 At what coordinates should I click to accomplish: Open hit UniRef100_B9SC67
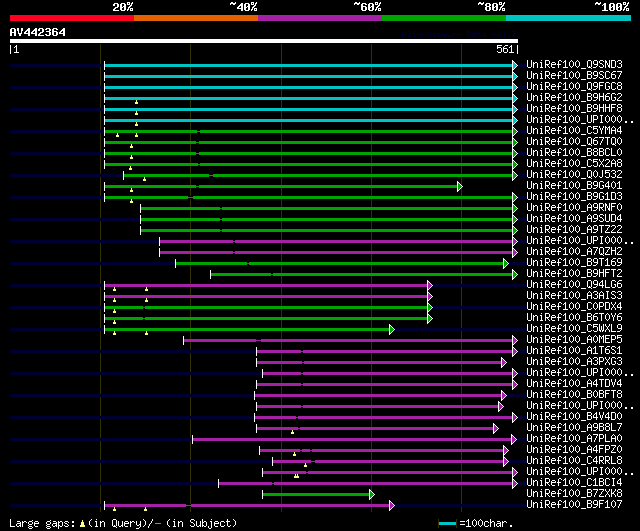tap(574, 76)
